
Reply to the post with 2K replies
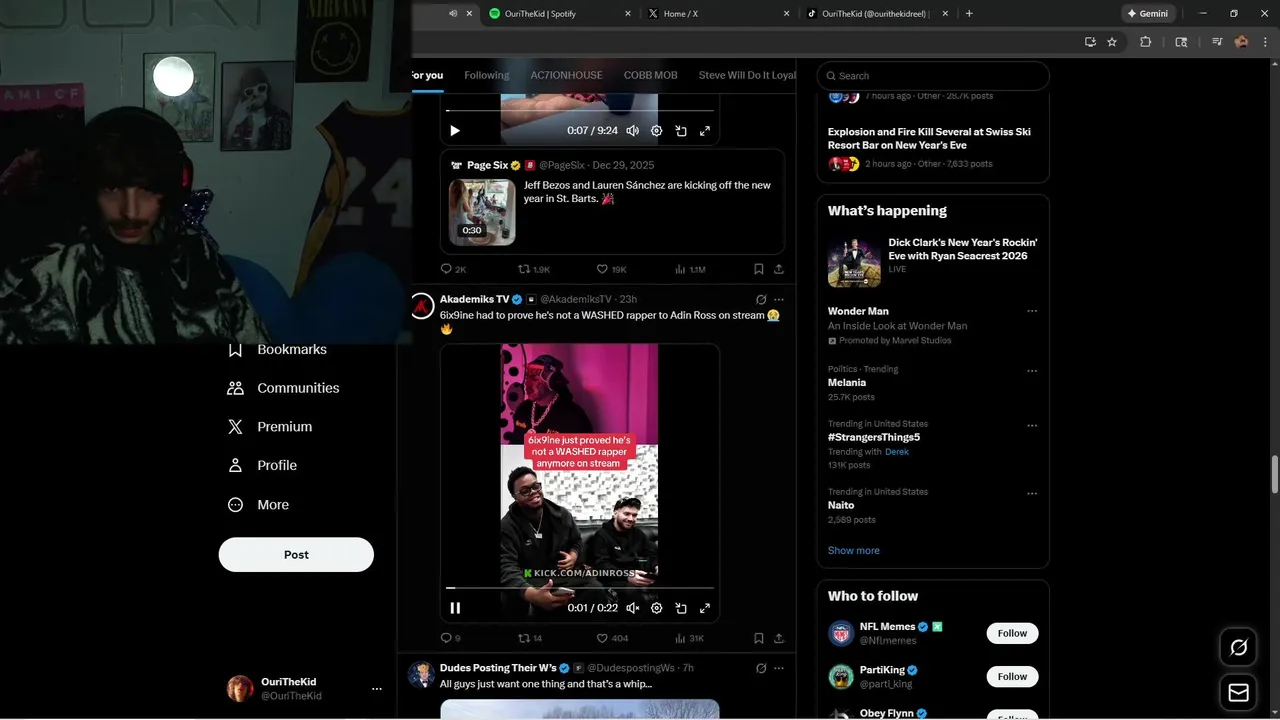coord(453,269)
